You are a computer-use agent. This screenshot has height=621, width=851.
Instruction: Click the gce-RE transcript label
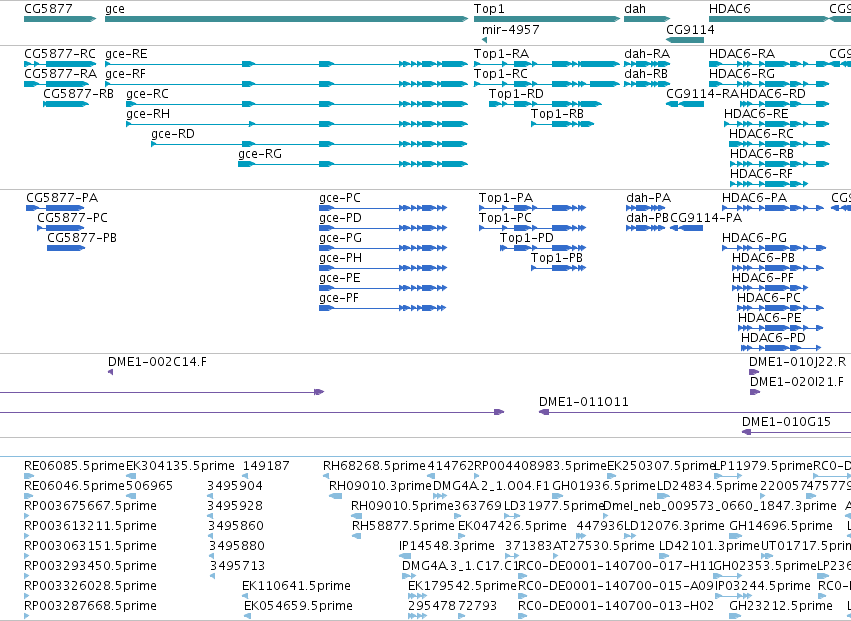[x=126, y=54]
